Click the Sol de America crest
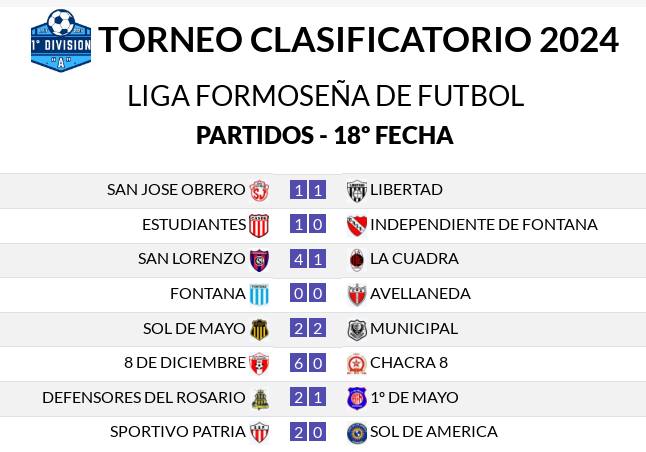 click(357, 433)
